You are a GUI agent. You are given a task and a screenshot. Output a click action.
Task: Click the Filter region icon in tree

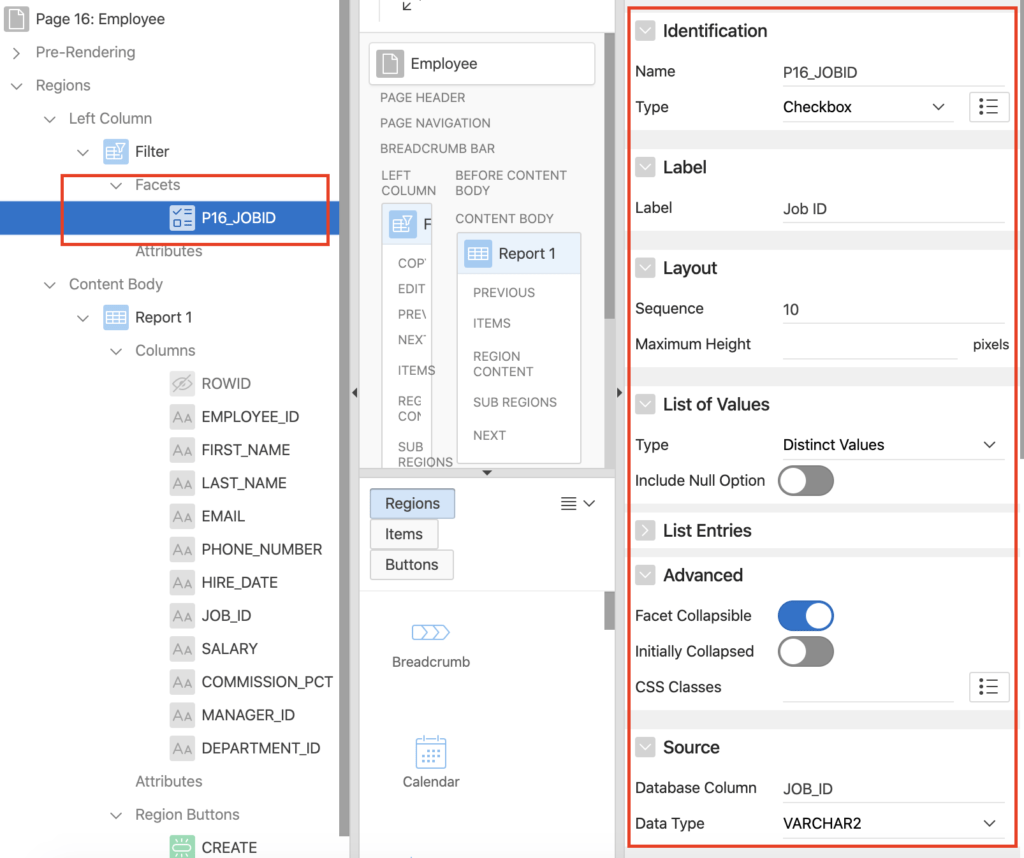pos(116,151)
